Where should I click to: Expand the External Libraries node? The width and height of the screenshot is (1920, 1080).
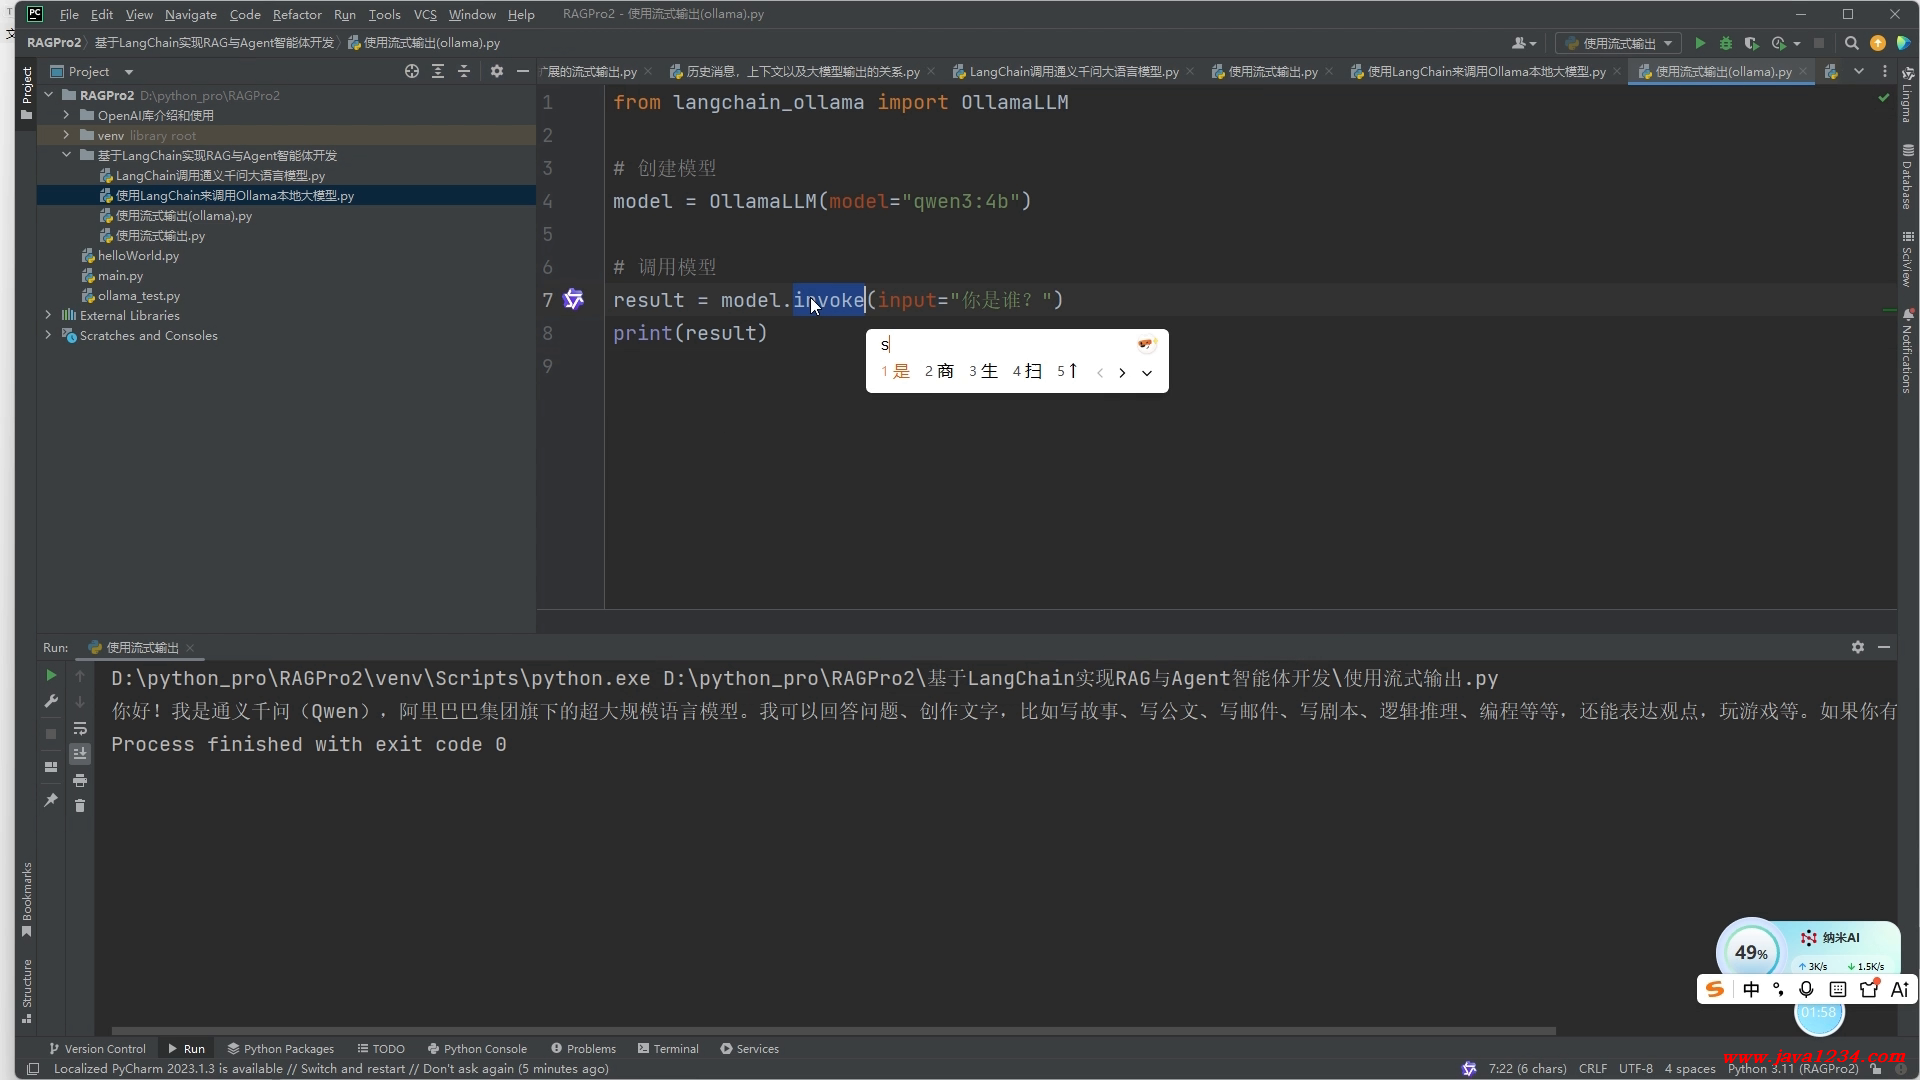click(x=48, y=315)
